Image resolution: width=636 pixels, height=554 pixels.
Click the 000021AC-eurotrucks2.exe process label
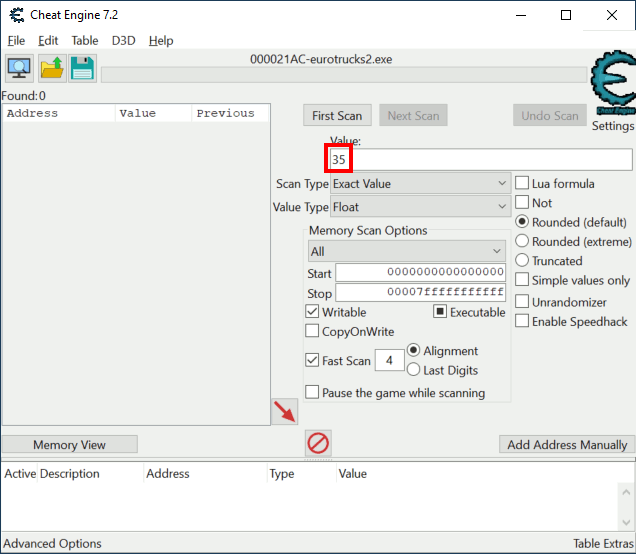point(321,59)
